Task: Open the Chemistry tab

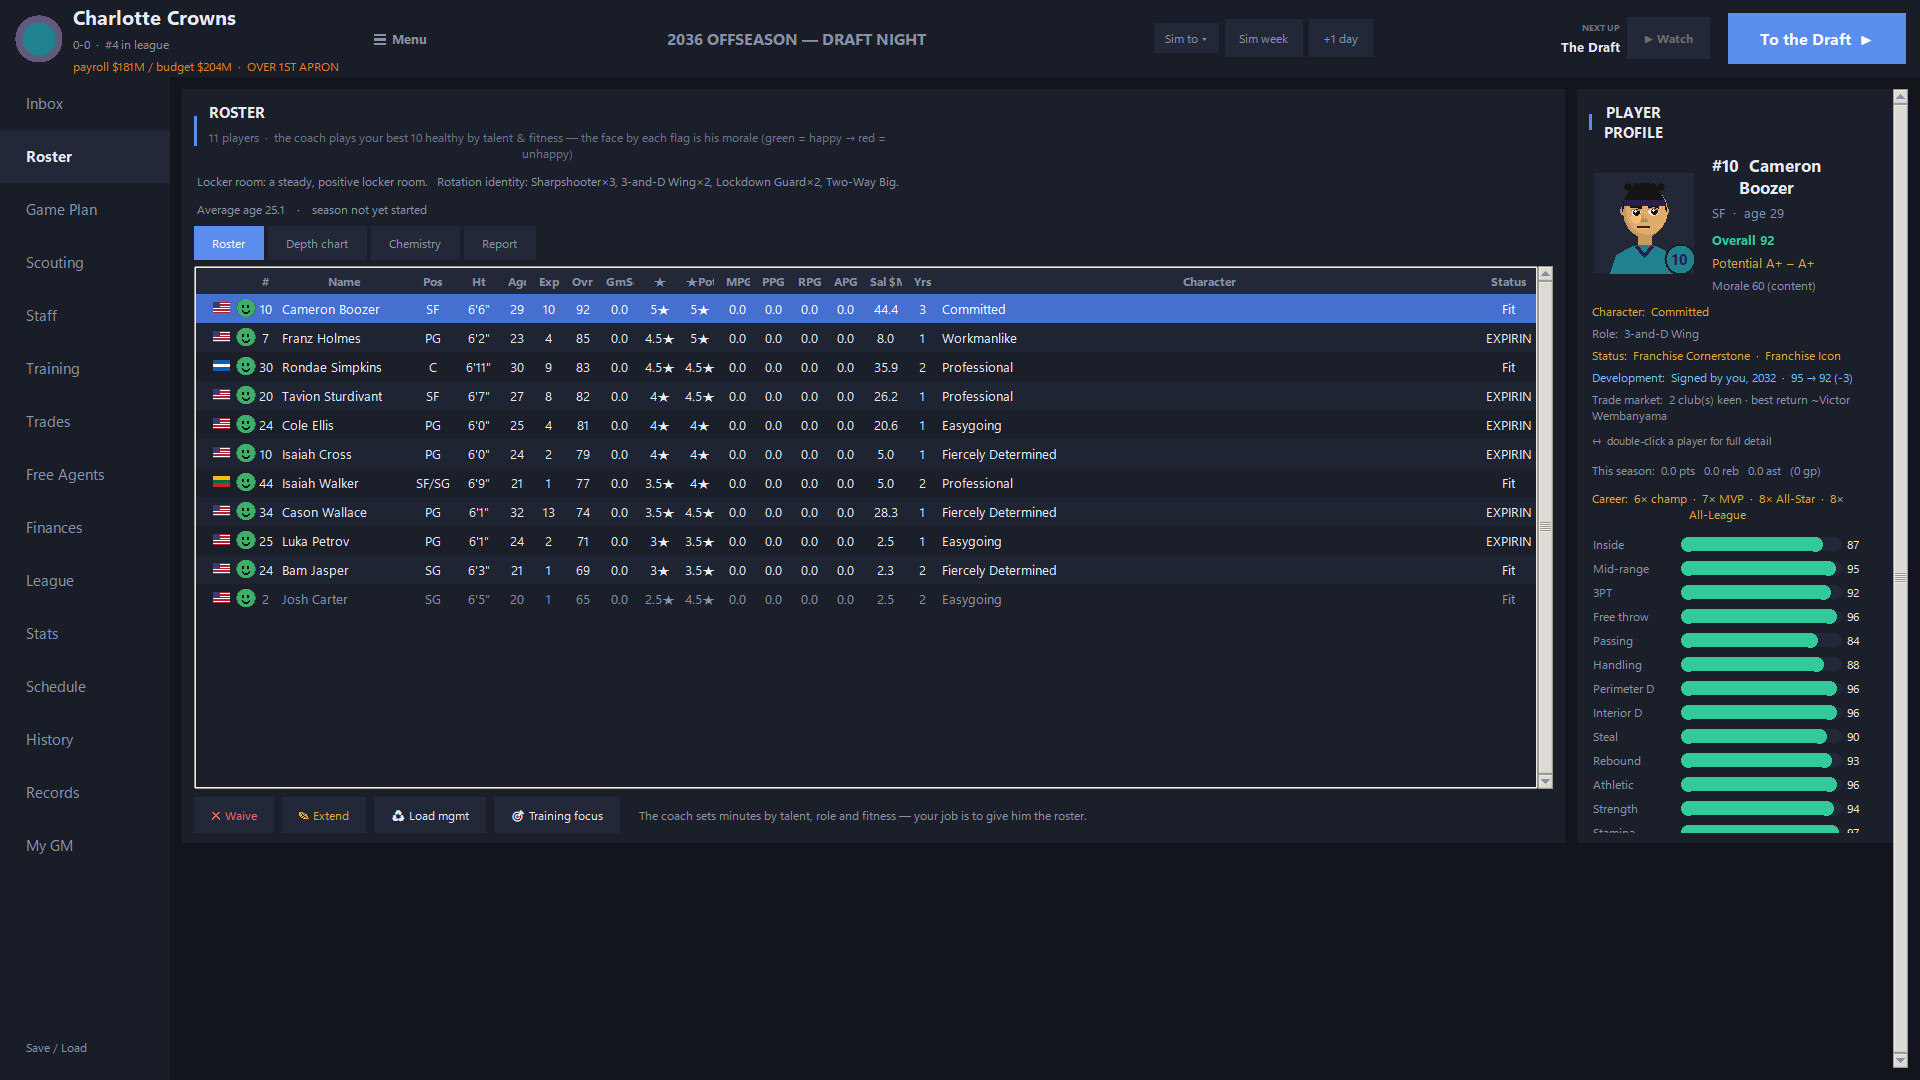Action: 414,244
